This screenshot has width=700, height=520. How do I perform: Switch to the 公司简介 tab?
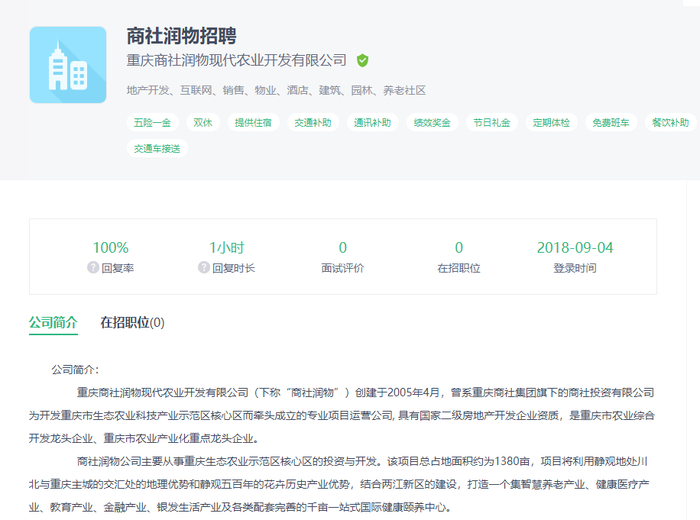(53, 322)
